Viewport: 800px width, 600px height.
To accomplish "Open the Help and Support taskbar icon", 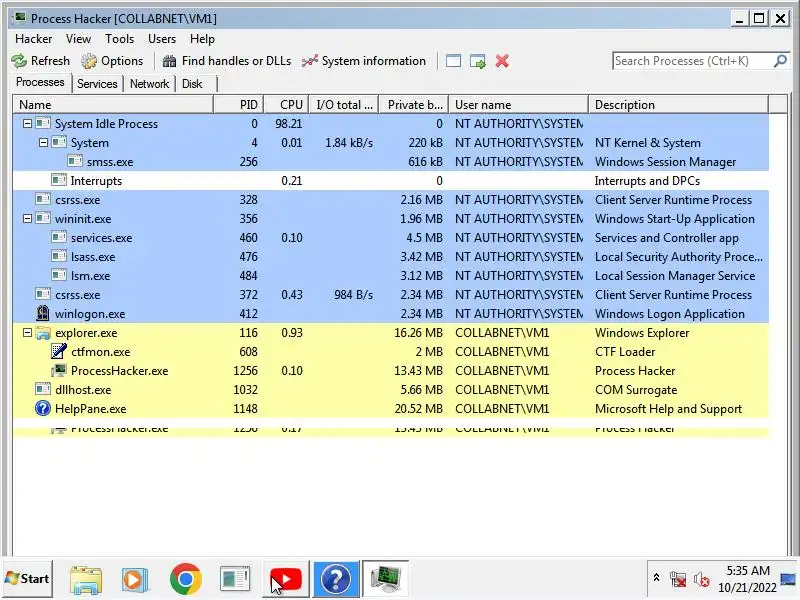I will tap(335, 579).
